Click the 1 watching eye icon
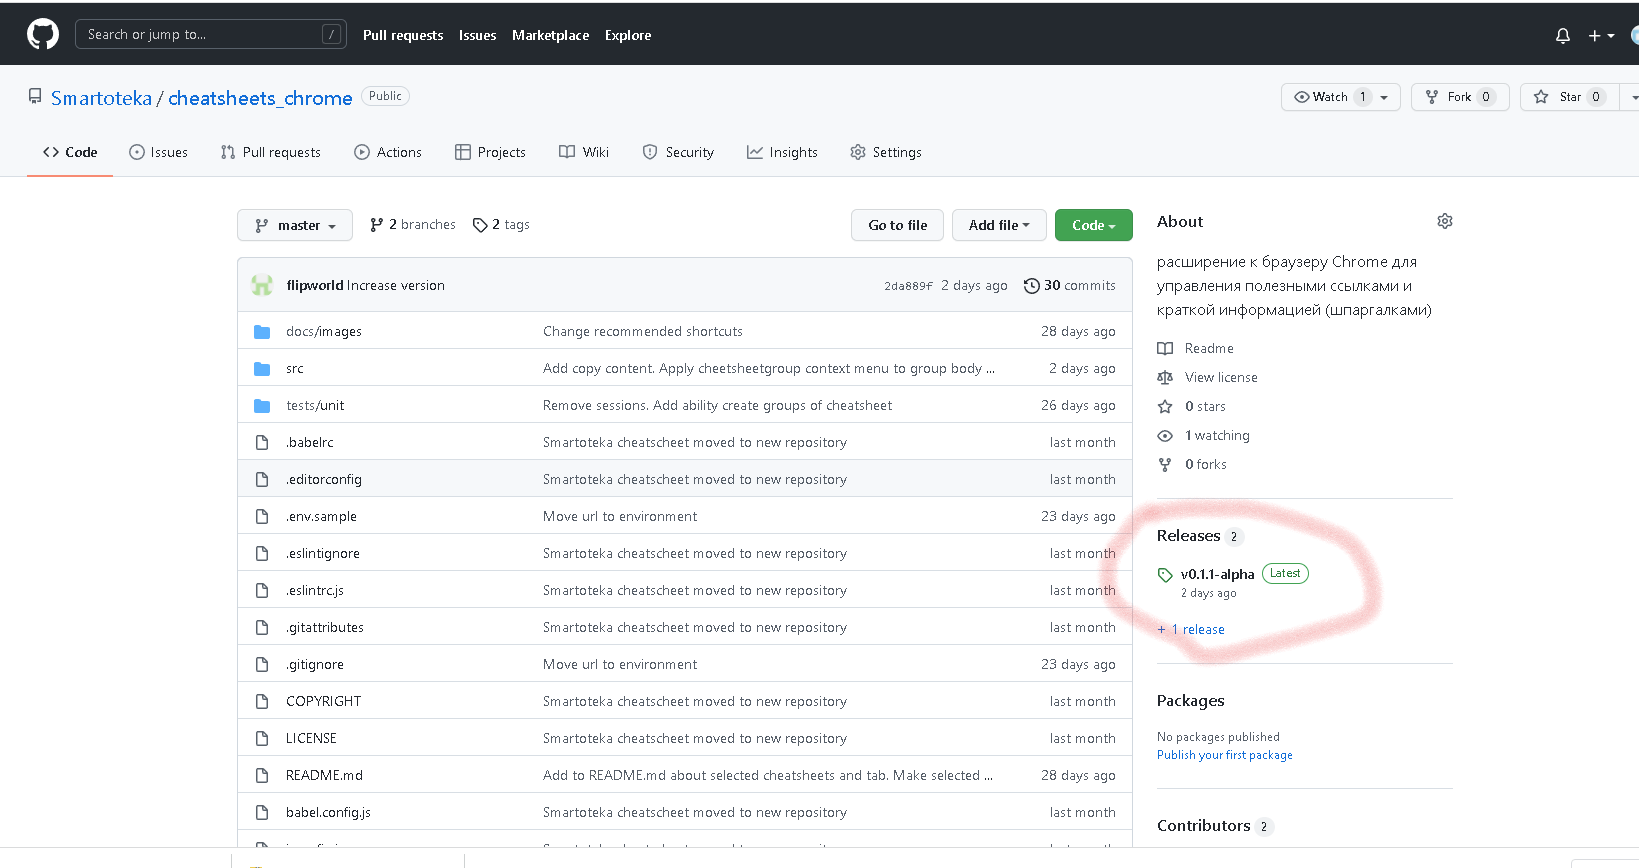 pos(1165,435)
